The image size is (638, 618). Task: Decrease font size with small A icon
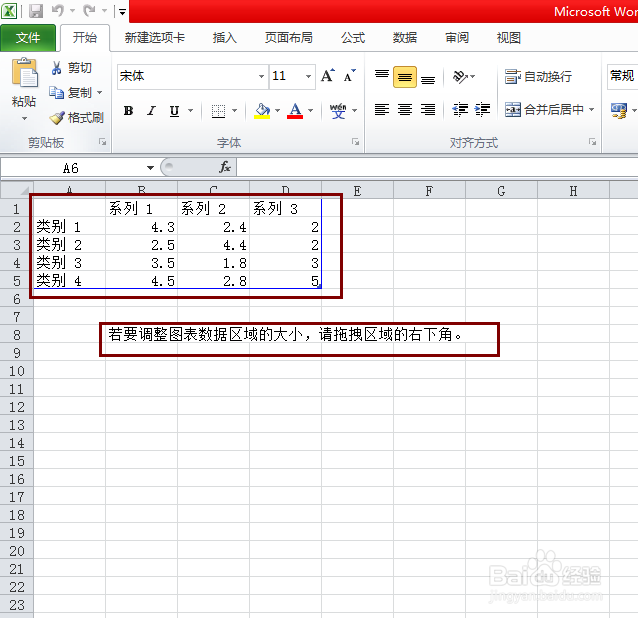tap(350, 76)
